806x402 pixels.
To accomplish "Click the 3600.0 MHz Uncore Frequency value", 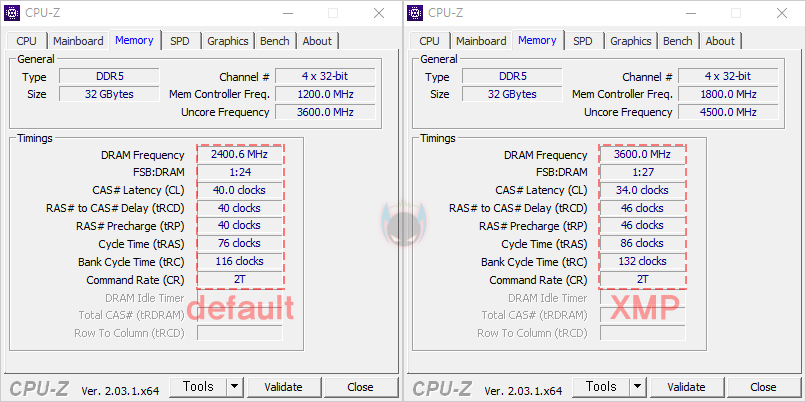I will tap(325, 112).
